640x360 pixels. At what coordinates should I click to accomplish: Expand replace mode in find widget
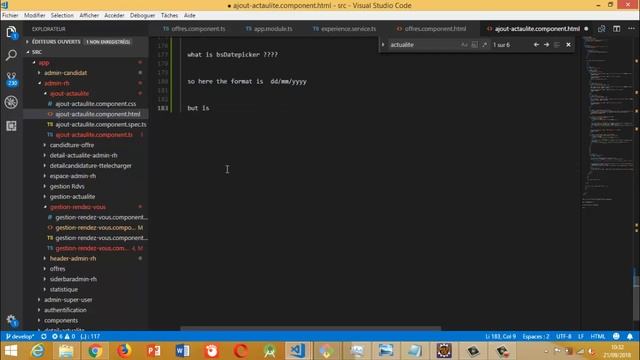383,45
